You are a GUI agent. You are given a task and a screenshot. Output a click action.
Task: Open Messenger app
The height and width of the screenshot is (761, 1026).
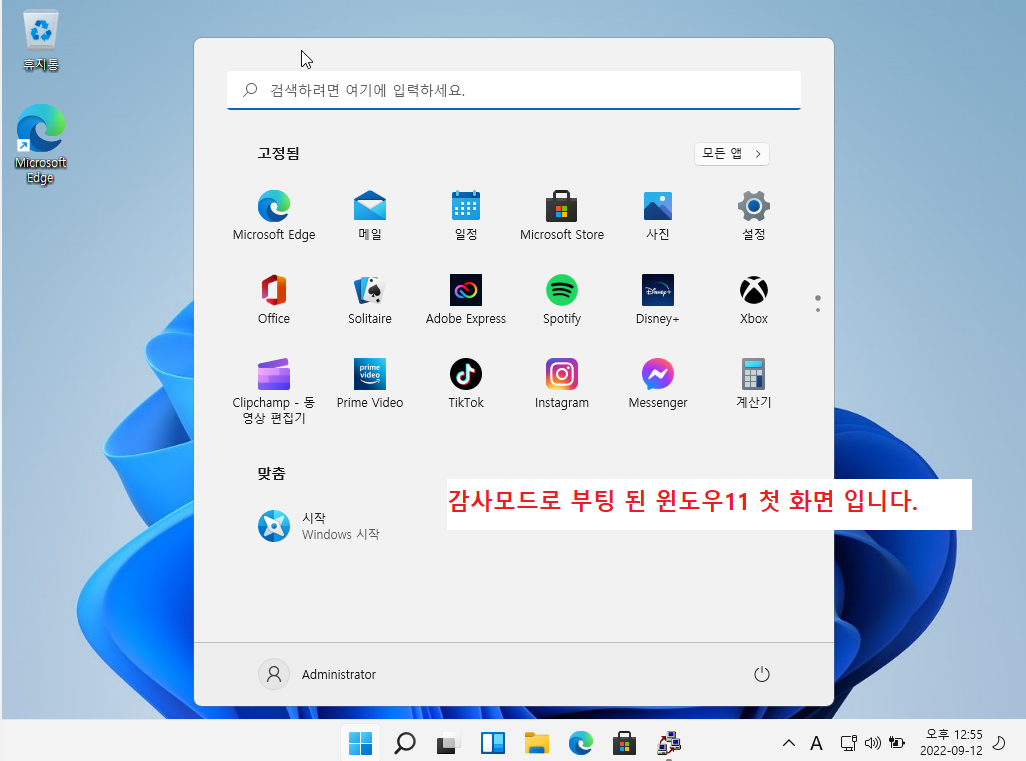658,384
